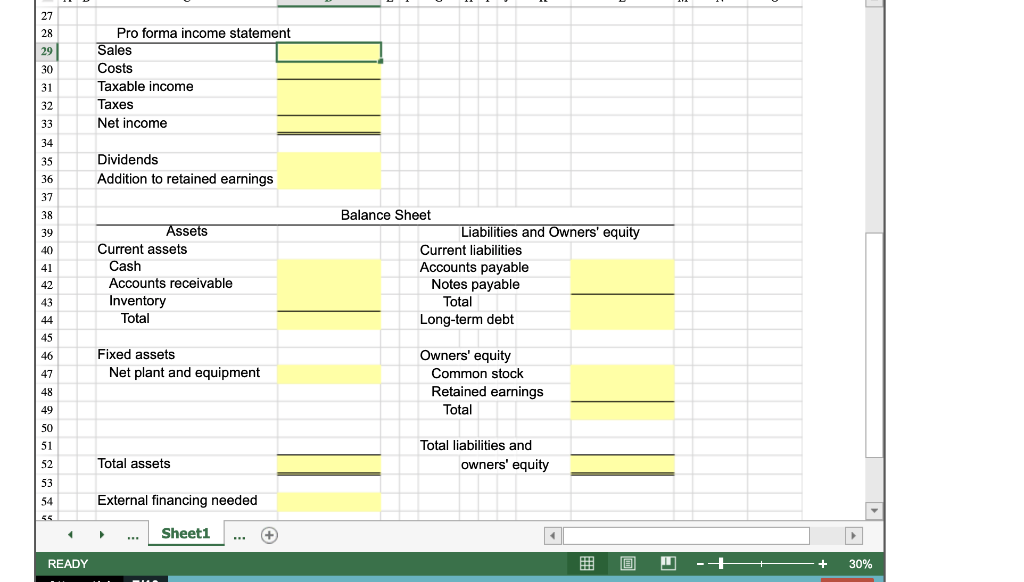Viewport: 1024px width, 582px height.
Task: Select row header 29
Action: click(47, 52)
